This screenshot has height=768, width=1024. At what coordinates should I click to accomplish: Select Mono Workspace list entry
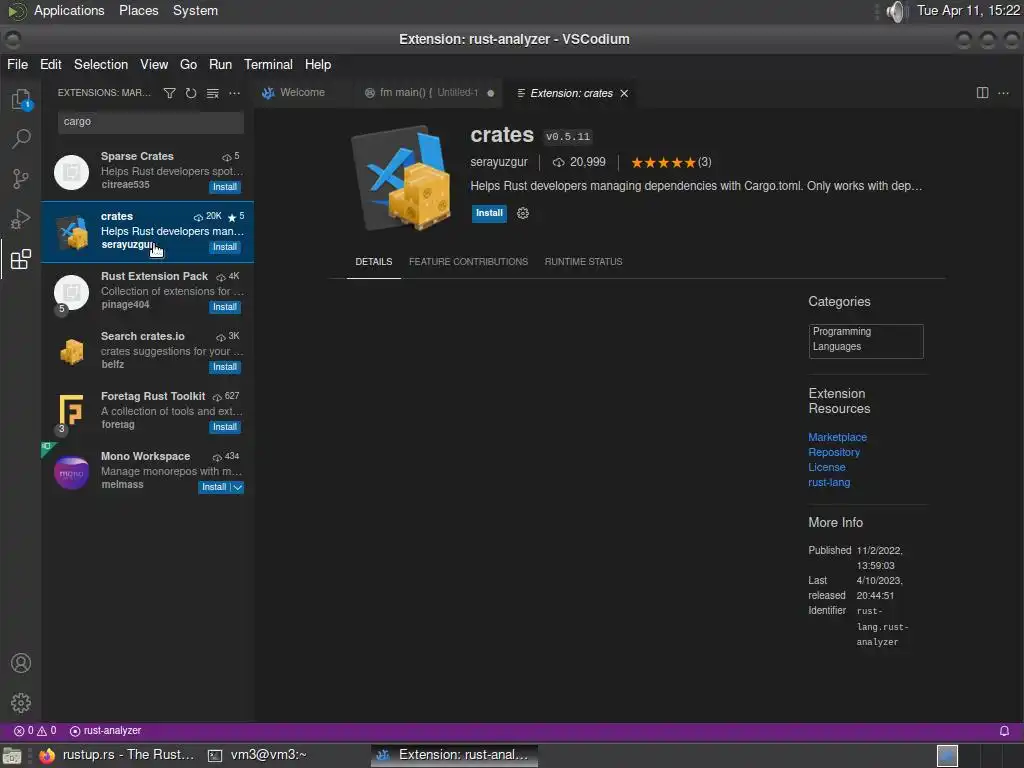(x=148, y=472)
